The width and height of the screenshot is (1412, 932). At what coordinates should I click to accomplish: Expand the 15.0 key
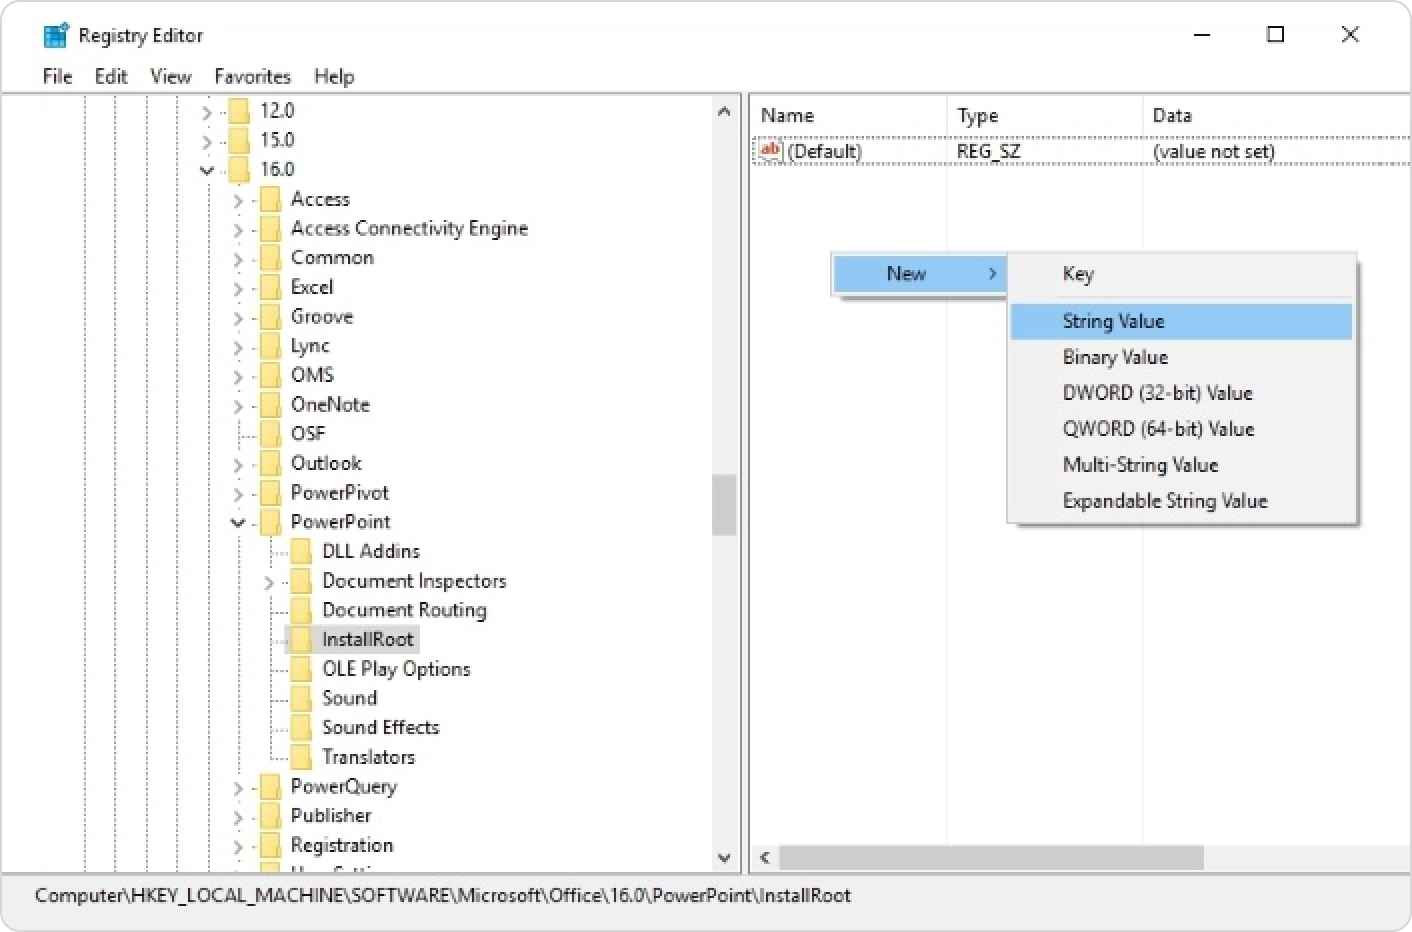click(x=207, y=141)
